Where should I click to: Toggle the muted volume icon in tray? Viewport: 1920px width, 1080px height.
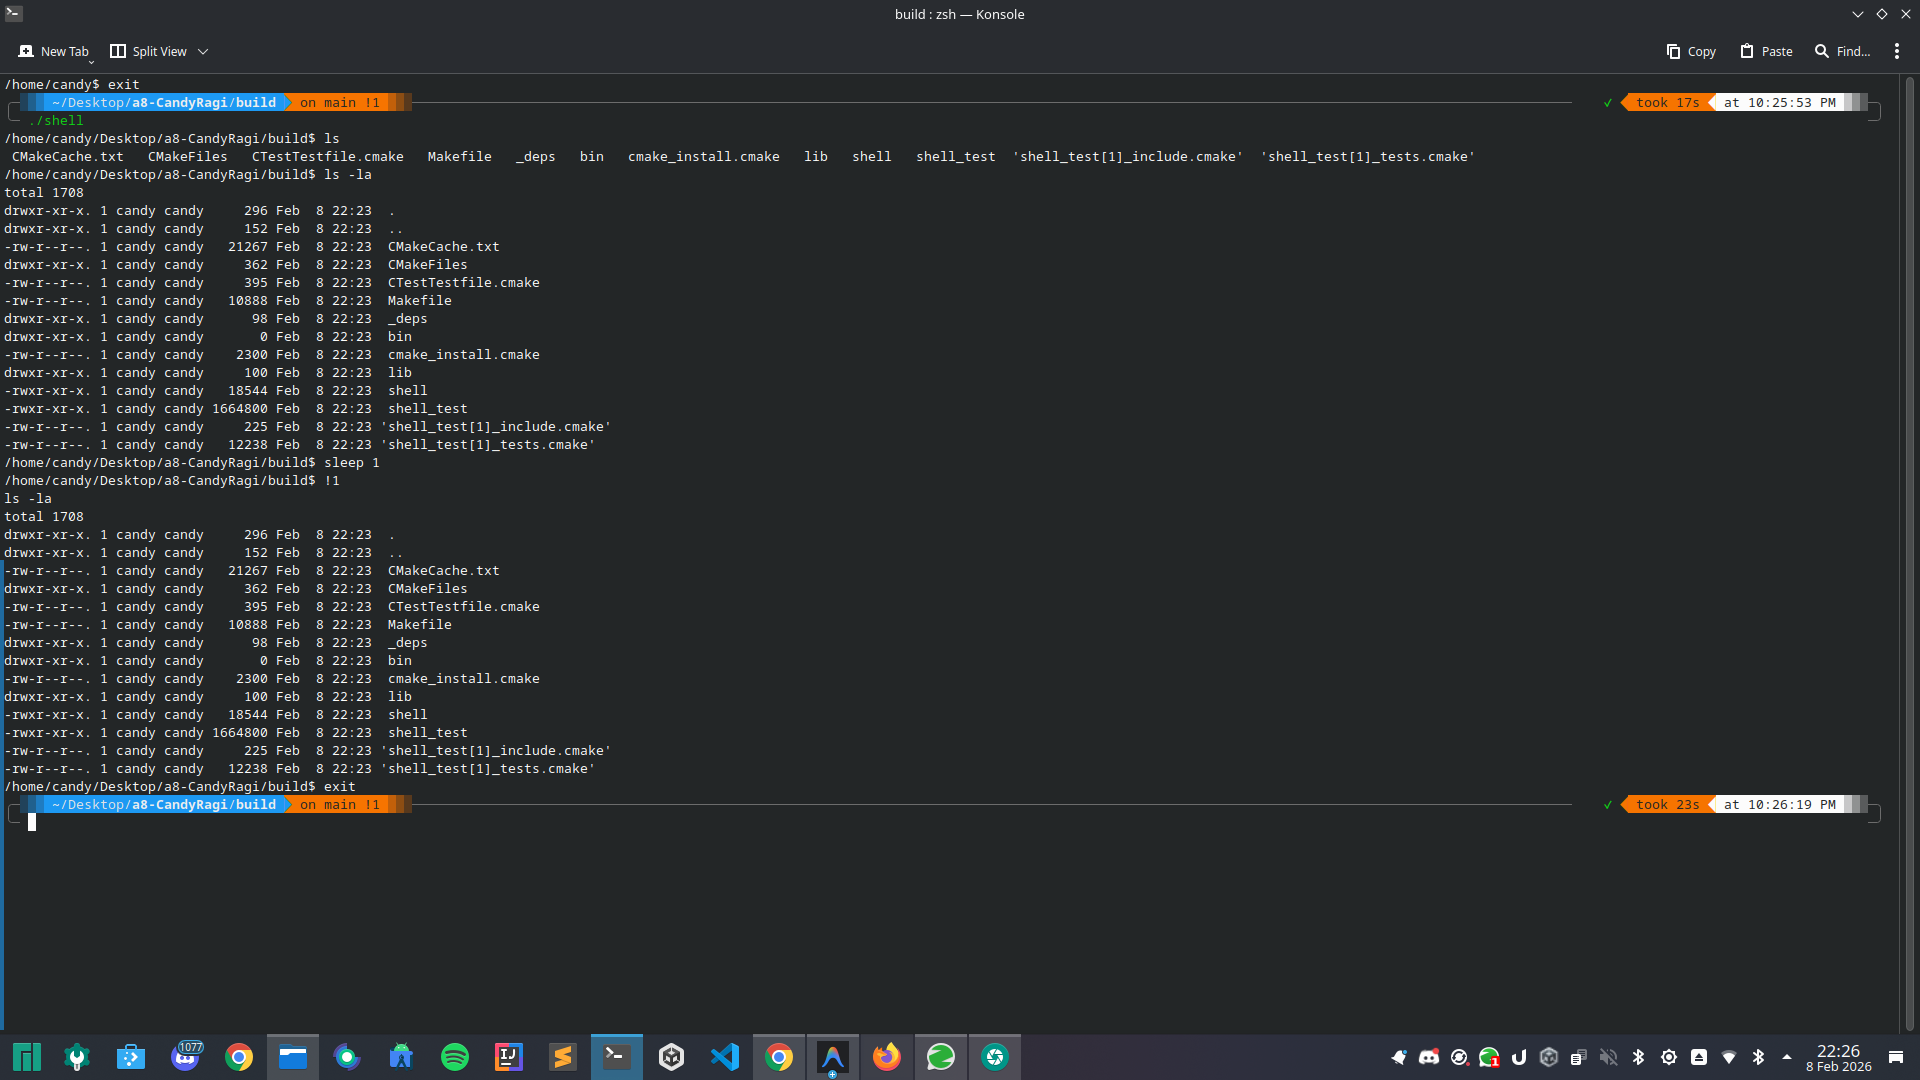tap(1609, 1057)
